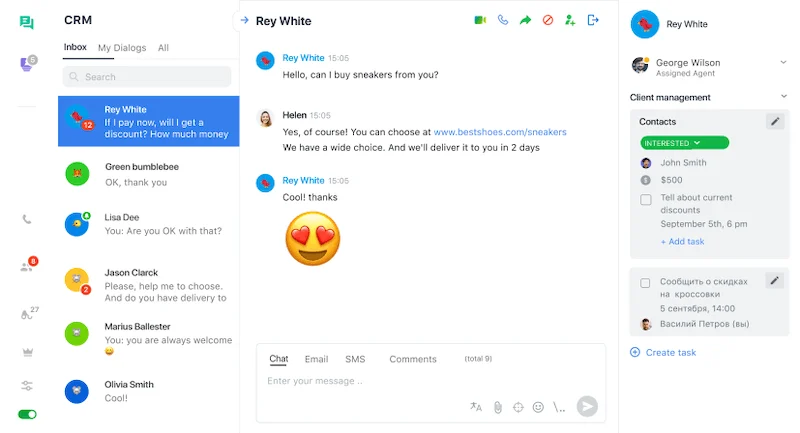Check the 'Tell about current discounts' task
This screenshot has width=800, height=433.
coord(646,200)
